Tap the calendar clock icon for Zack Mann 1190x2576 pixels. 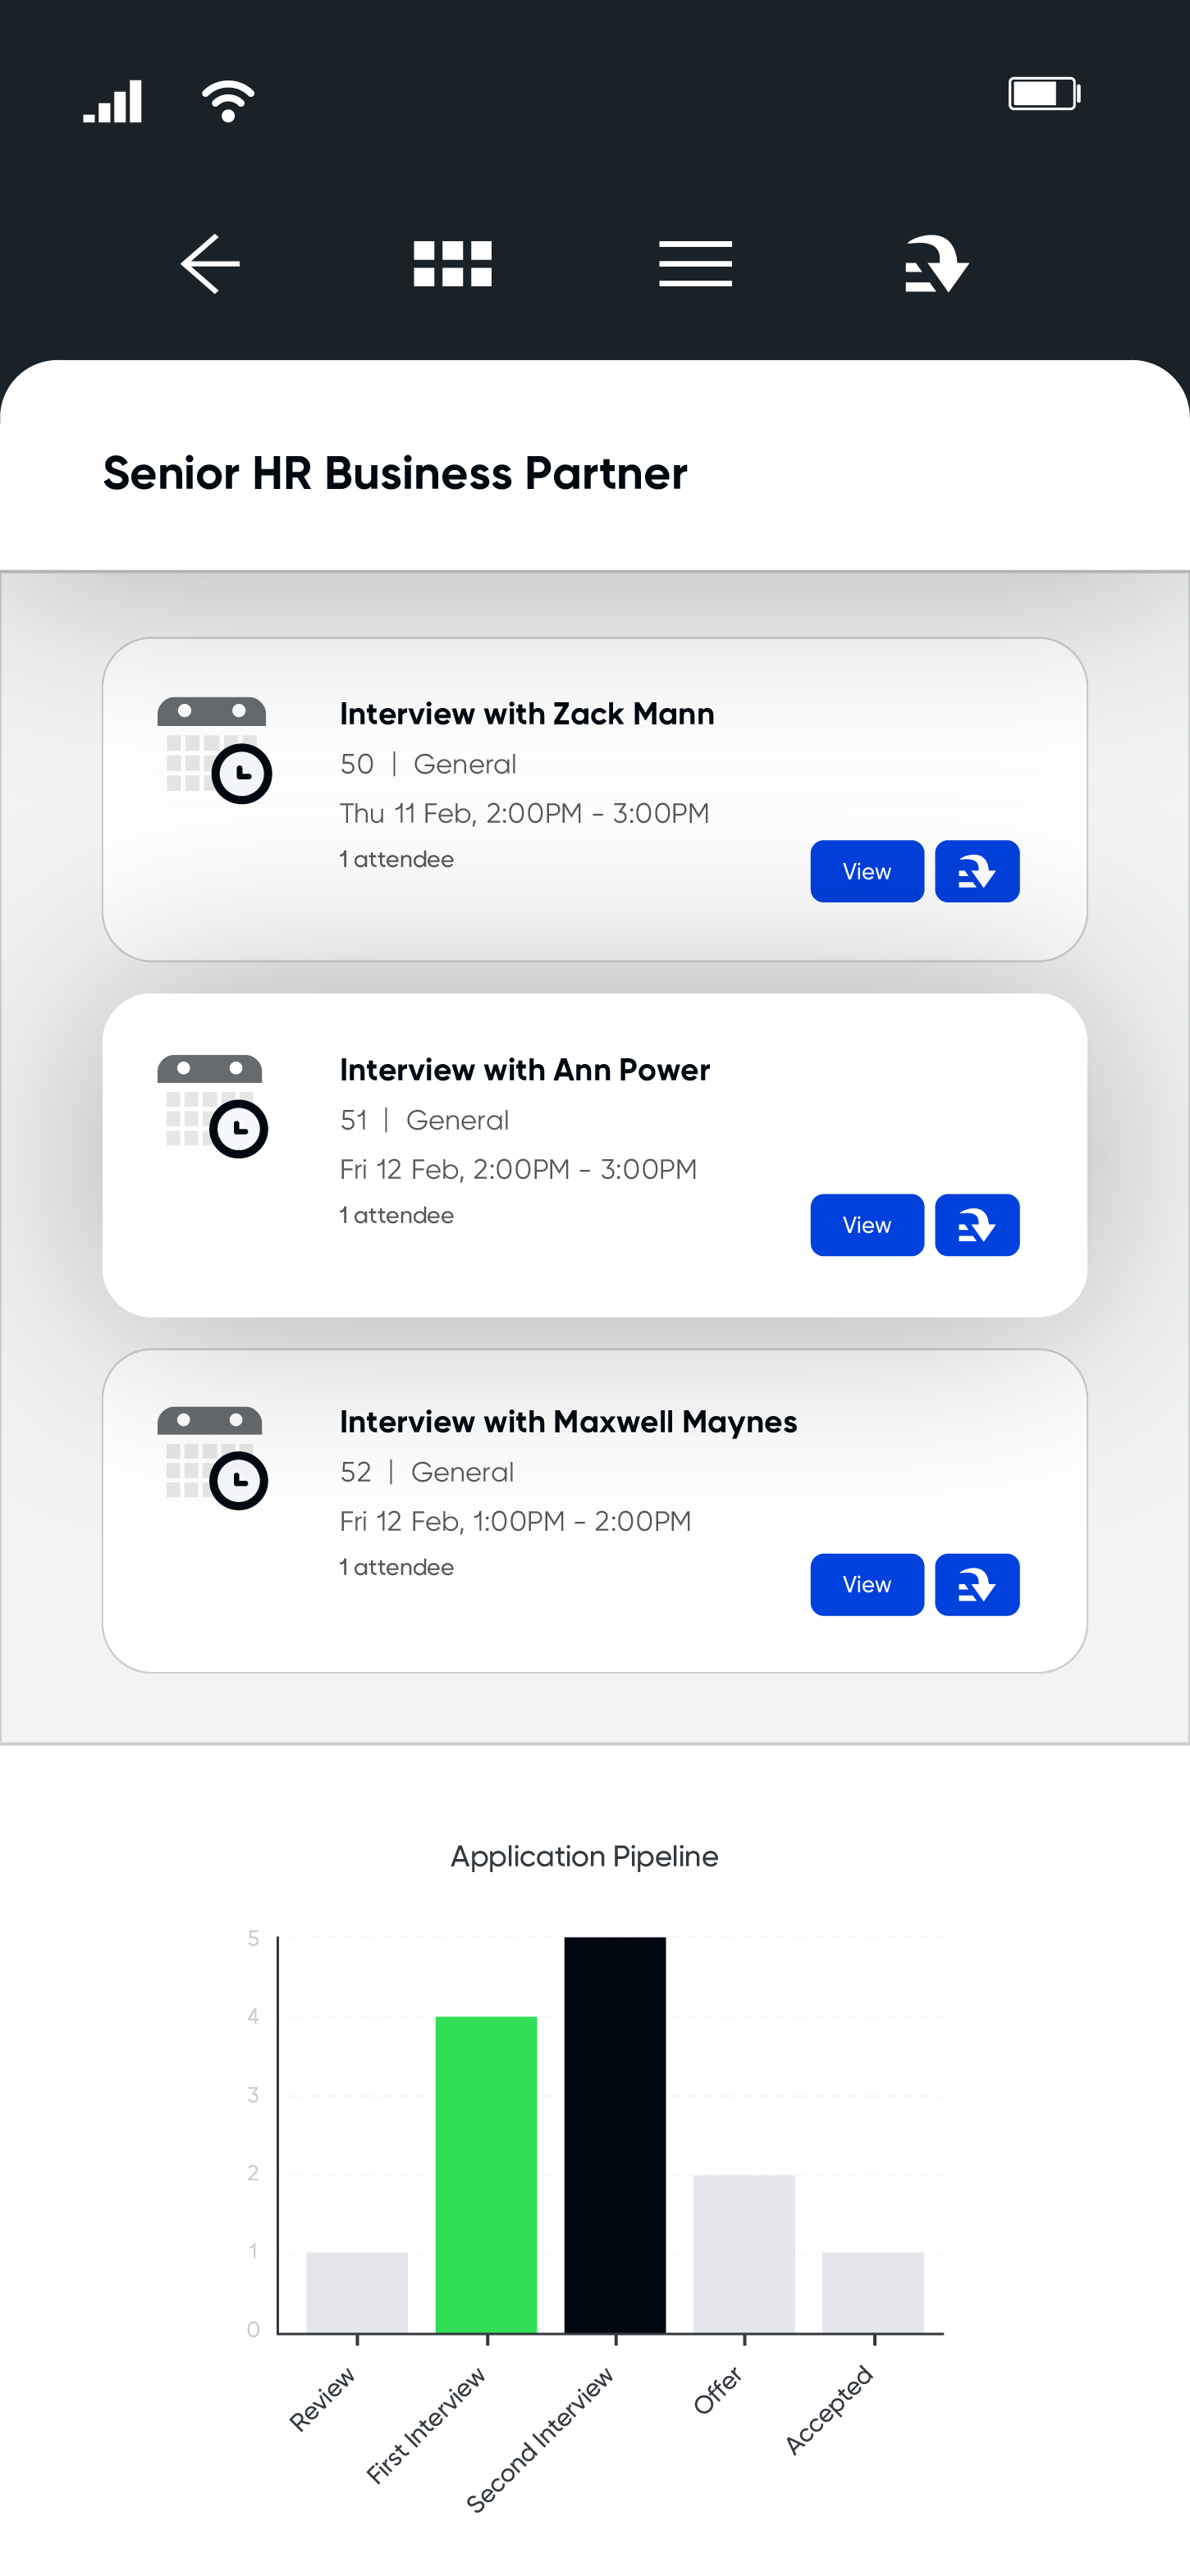(x=214, y=750)
